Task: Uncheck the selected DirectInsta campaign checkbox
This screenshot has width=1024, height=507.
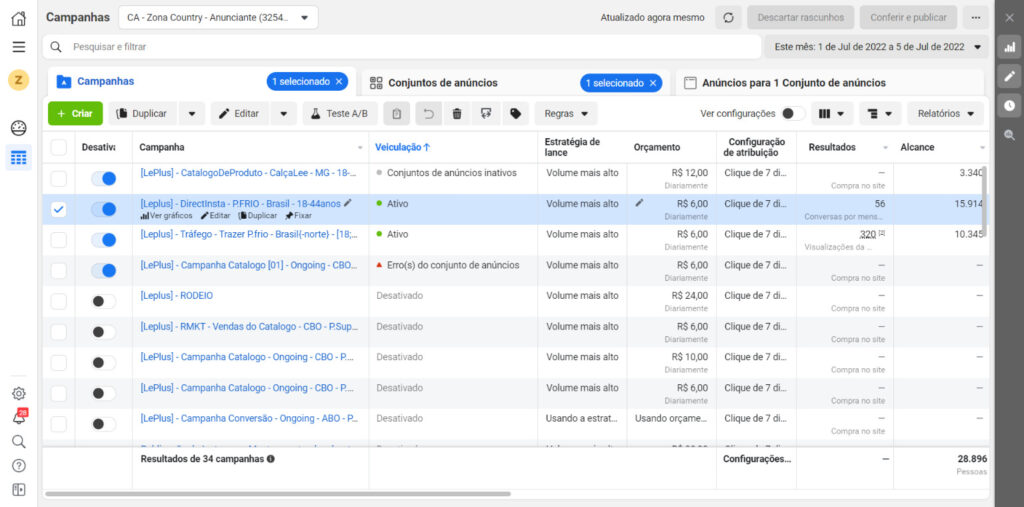Action: click(59, 209)
